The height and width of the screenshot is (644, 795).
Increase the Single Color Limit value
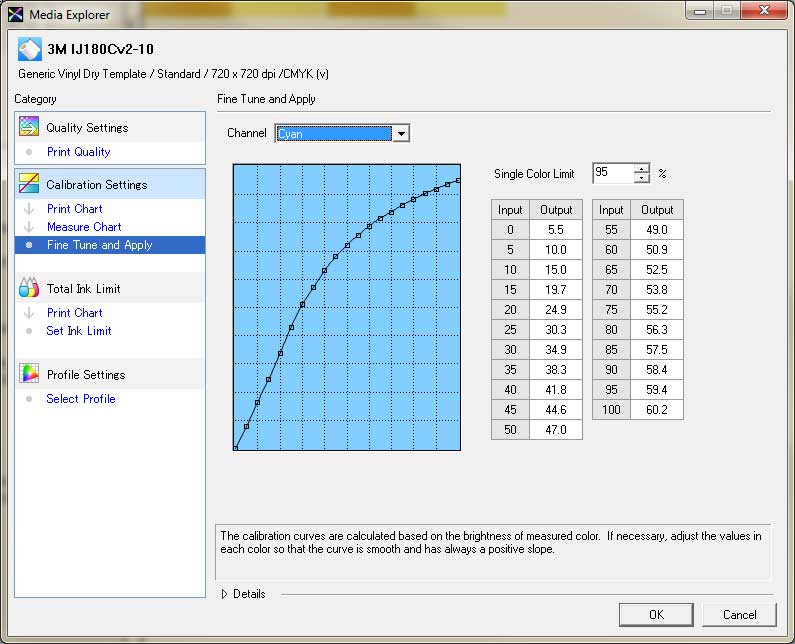click(642, 169)
